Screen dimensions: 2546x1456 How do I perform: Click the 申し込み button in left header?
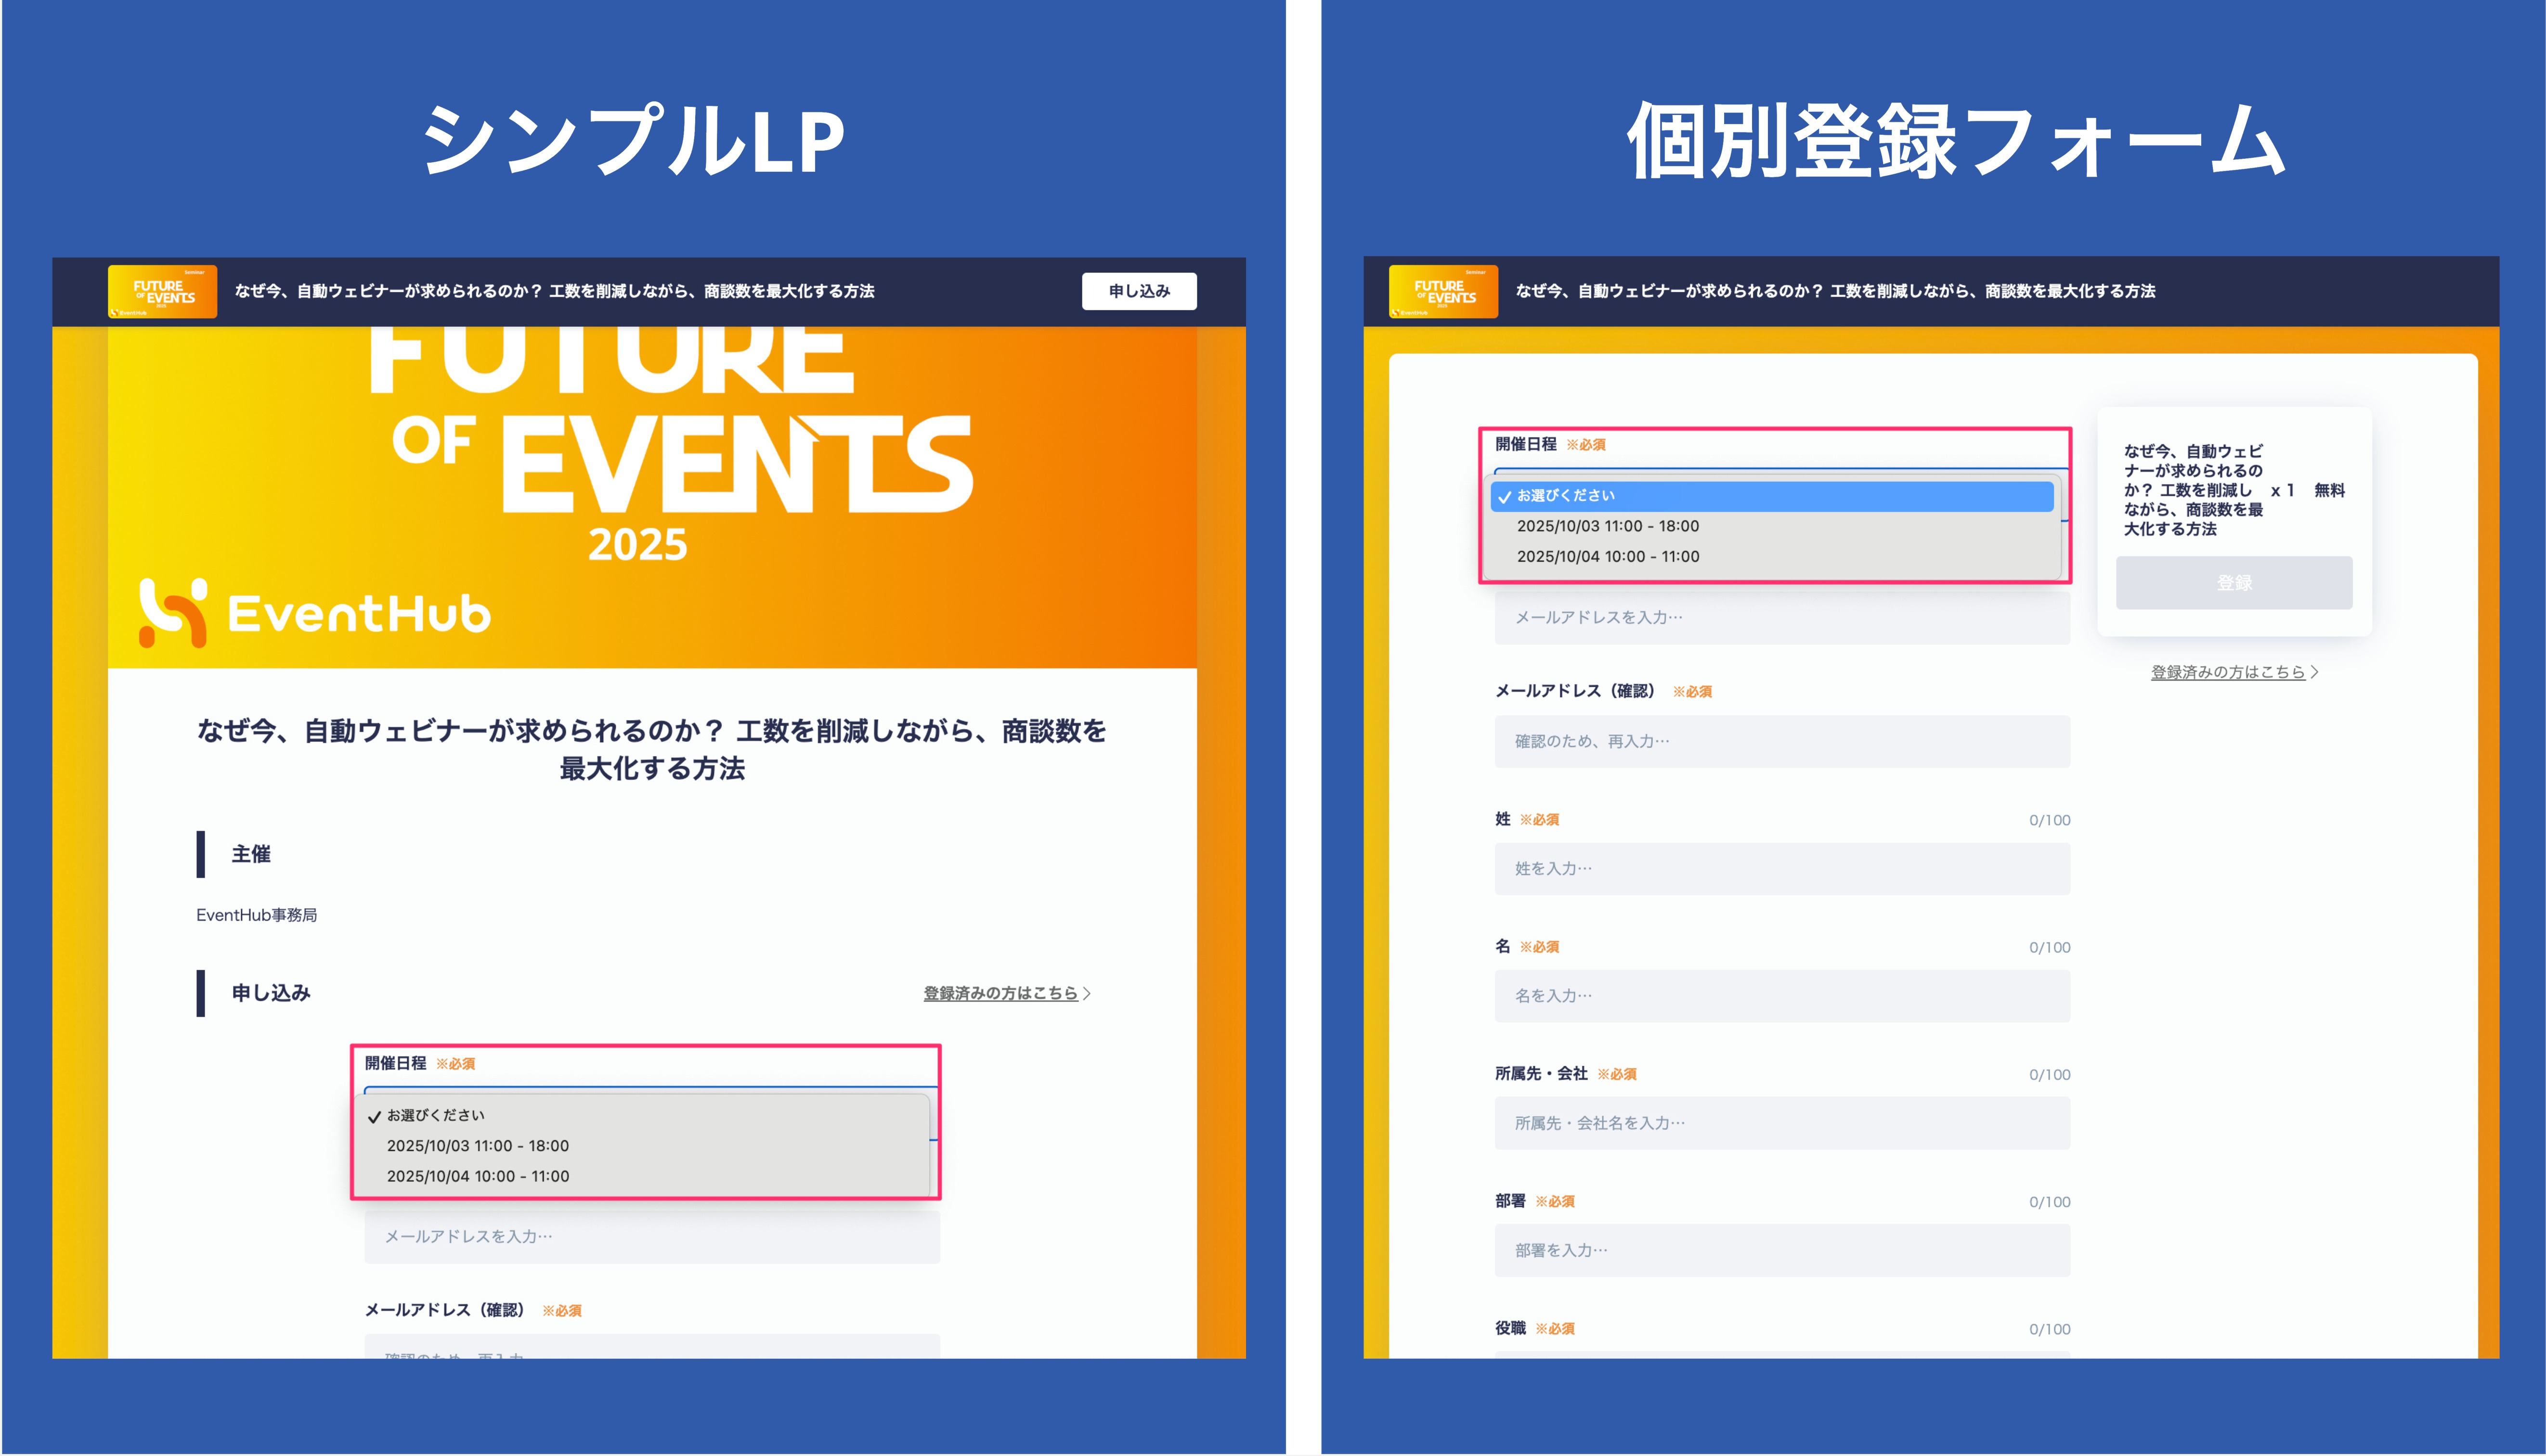pos(1139,291)
